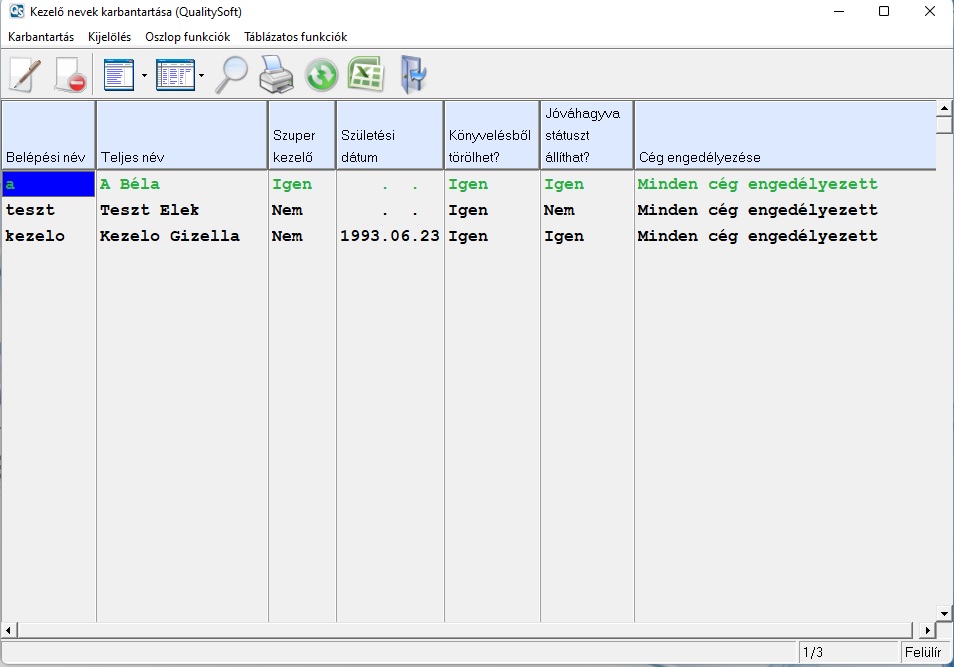Print the table using the printer icon
Image resolution: width=954 pixels, height=667 pixels.
tap(276, 75)
